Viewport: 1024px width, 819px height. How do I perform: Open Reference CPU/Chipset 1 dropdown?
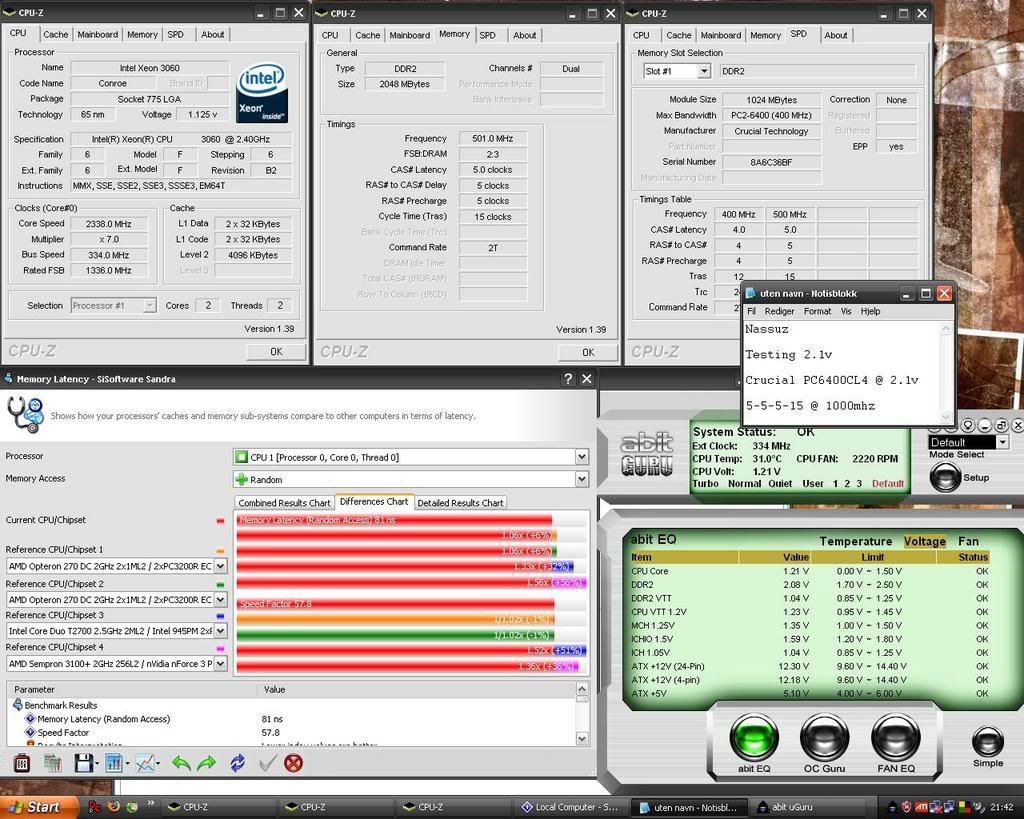(x=221, y=566)
